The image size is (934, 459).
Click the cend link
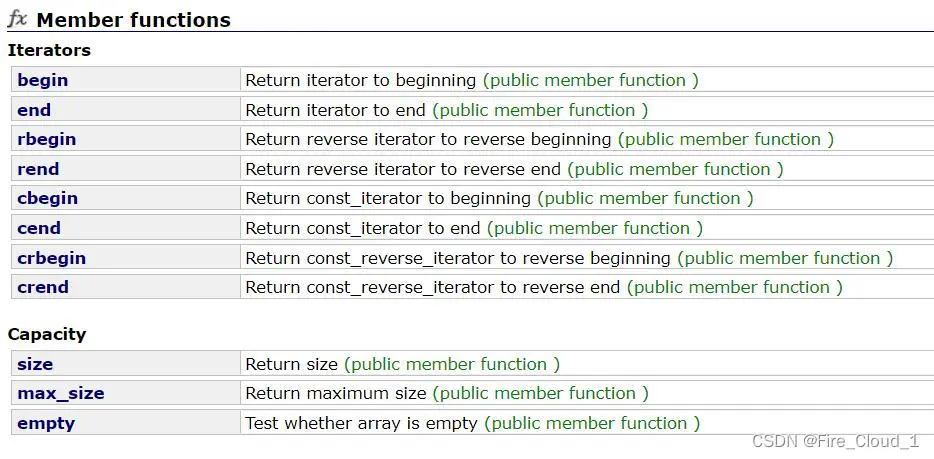(x=39, y=228)
